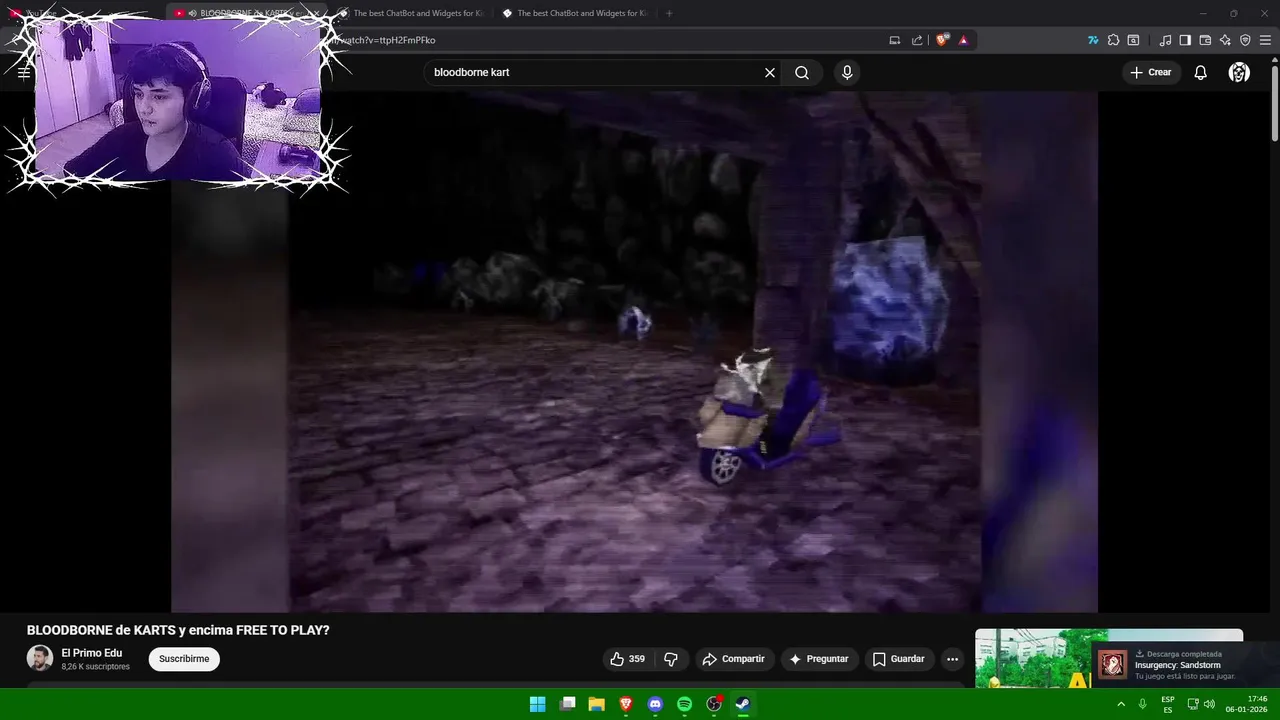Screen dimensions: 1280x720
Task: Open the Brave Wallet icon
Action: (x=1205, y=40)
